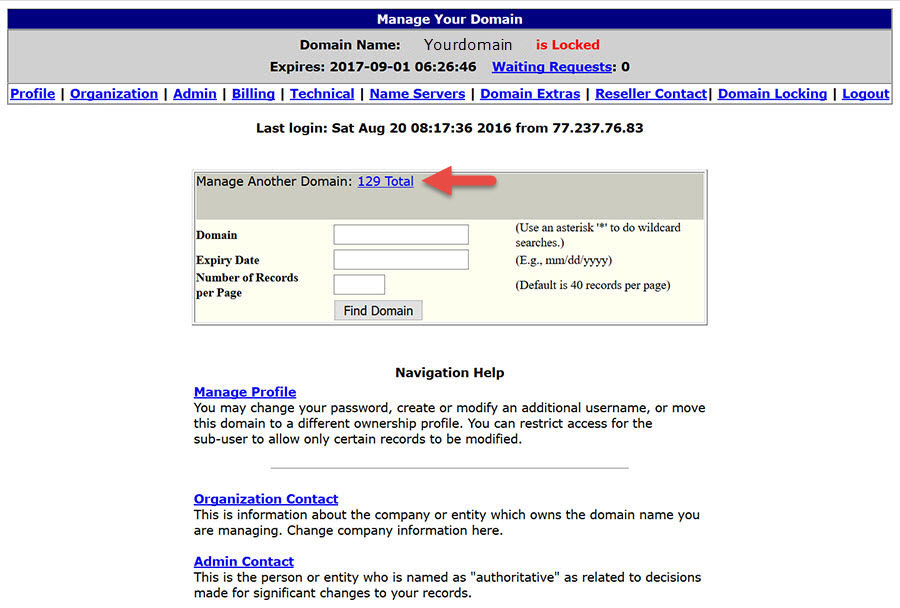900x608 pixels.
Task: Select Billing in the navigation bar
Action: point(253,94)
